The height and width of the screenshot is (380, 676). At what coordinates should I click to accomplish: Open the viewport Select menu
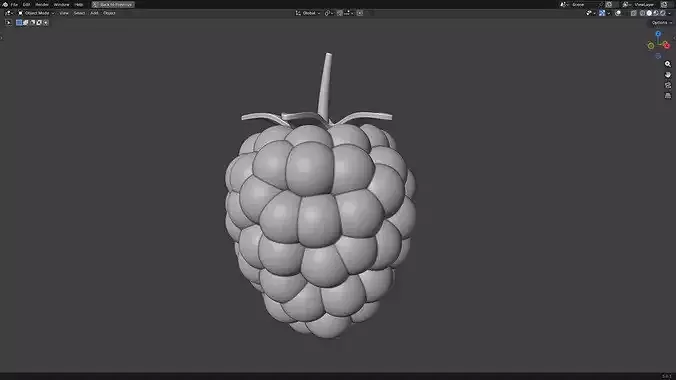point(79,13)
